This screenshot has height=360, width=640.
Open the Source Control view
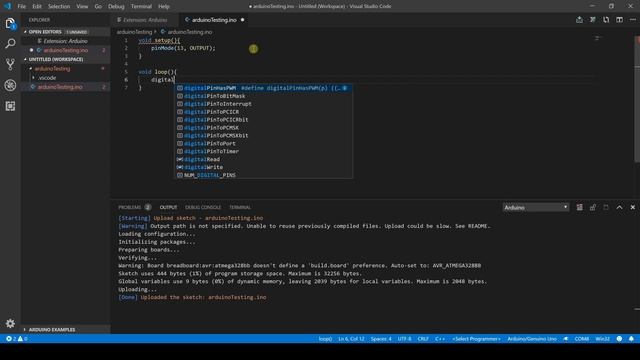(x=10, y=64)
